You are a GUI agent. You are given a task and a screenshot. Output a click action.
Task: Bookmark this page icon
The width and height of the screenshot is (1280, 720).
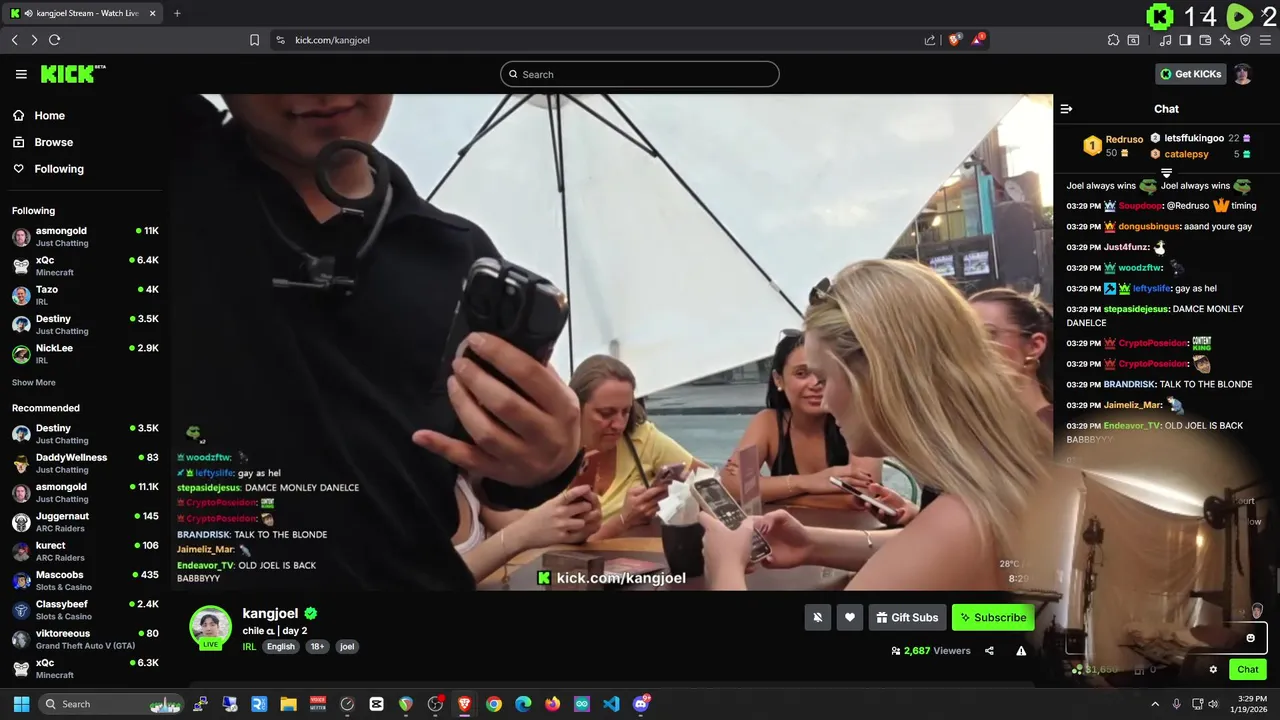[254, 40]
